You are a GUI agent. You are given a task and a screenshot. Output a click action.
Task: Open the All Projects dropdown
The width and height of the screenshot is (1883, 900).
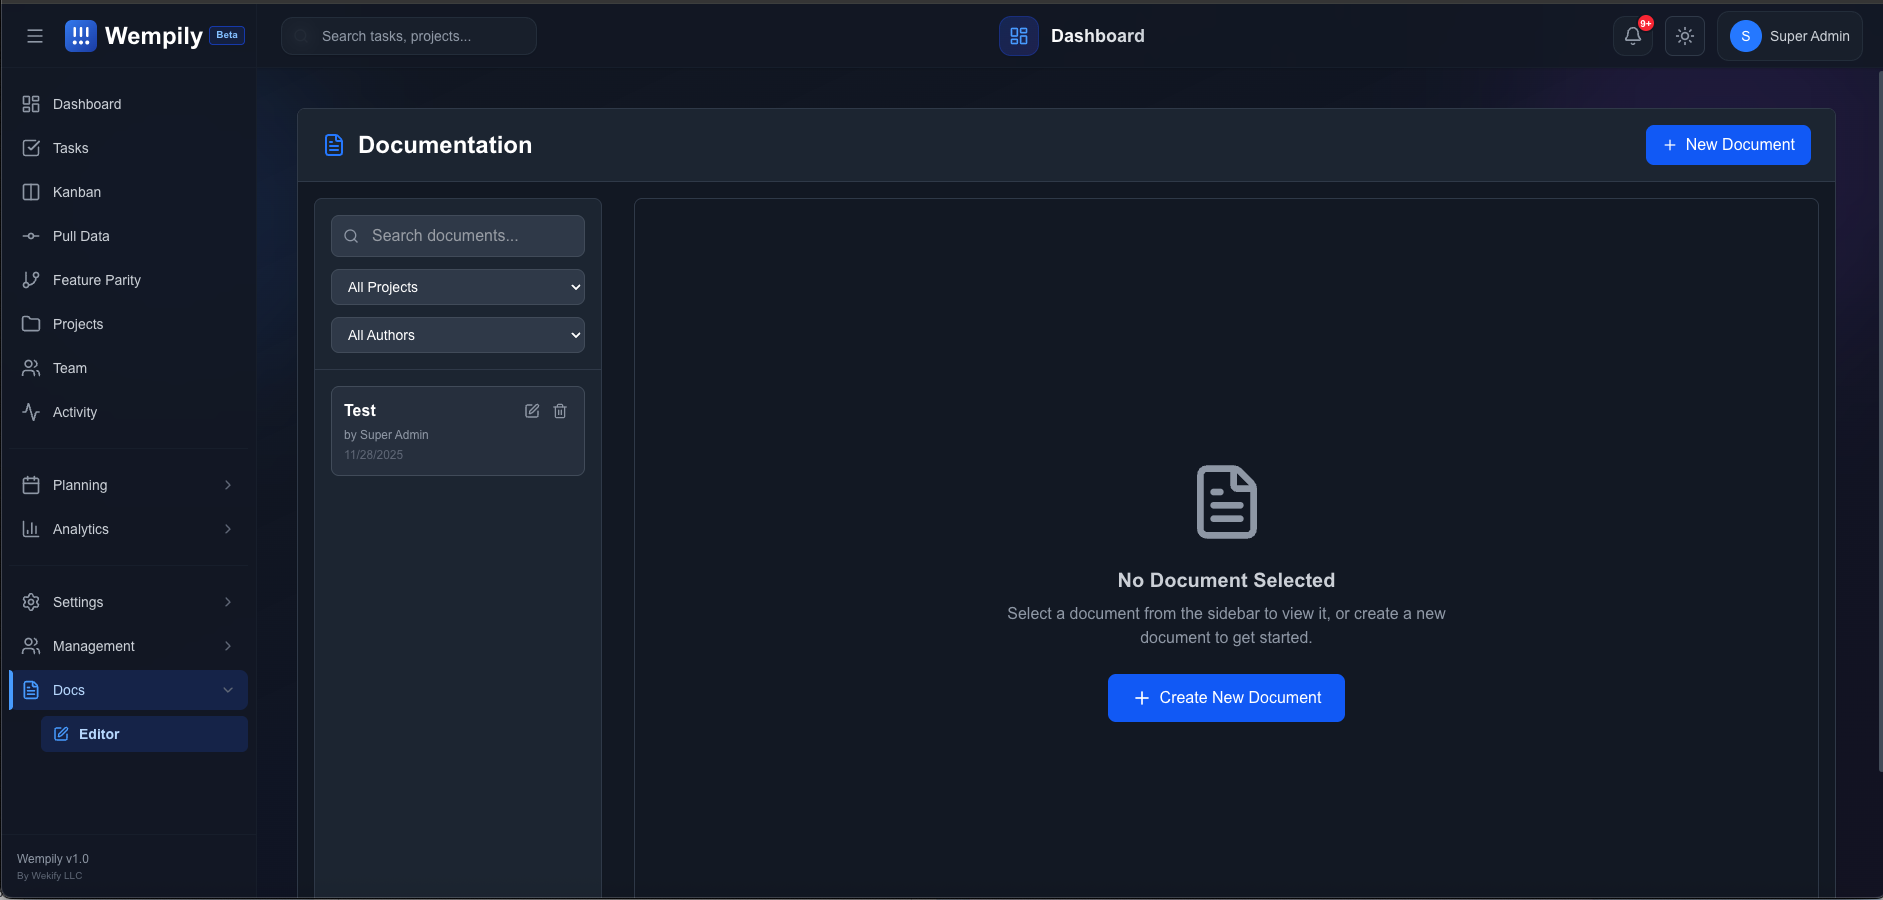(457, 287)
